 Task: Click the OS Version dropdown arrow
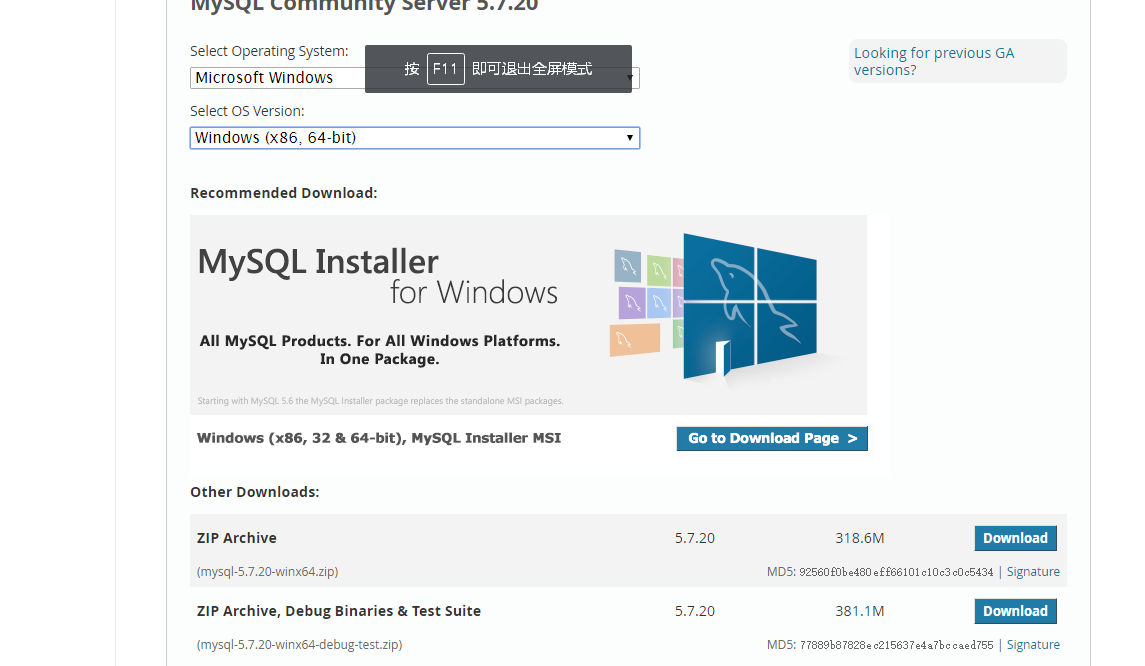pos(629,138)
